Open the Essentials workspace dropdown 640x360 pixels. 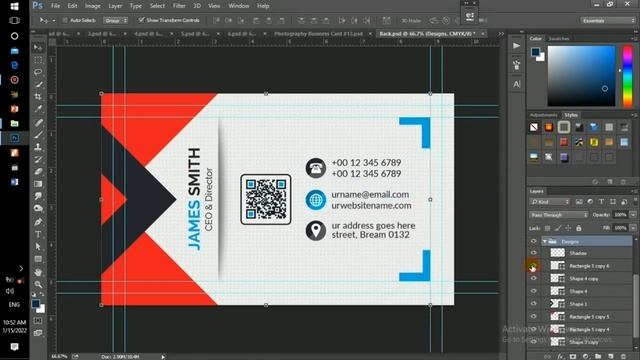point(608,20)
